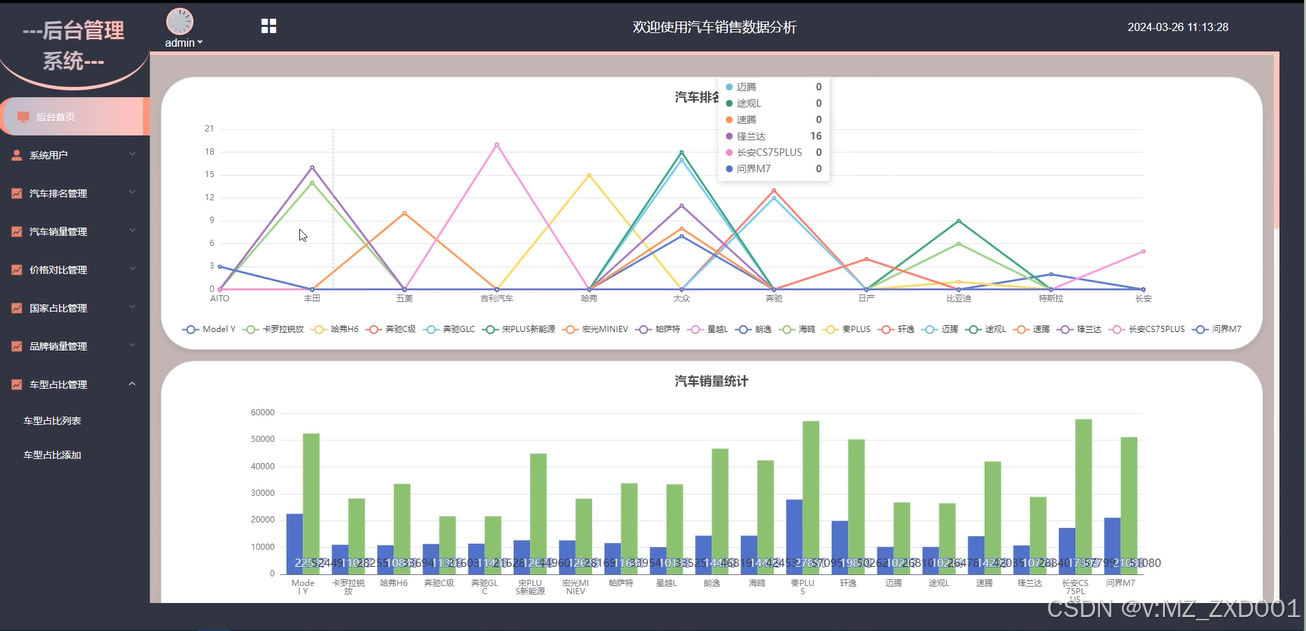
Task: Toggle the Model Y legend series
Action: 209,329
